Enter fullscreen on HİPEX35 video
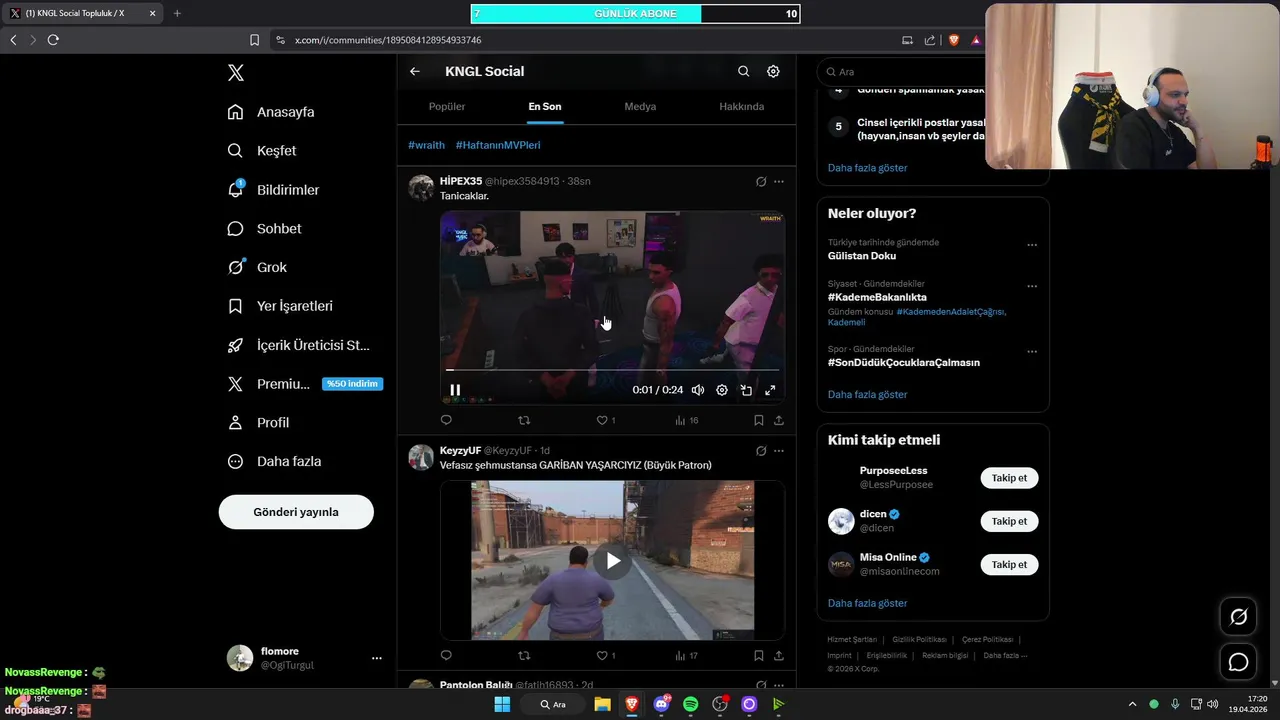Image resolution: width=1280 pixels, height=720 pixels. (770, 390)
